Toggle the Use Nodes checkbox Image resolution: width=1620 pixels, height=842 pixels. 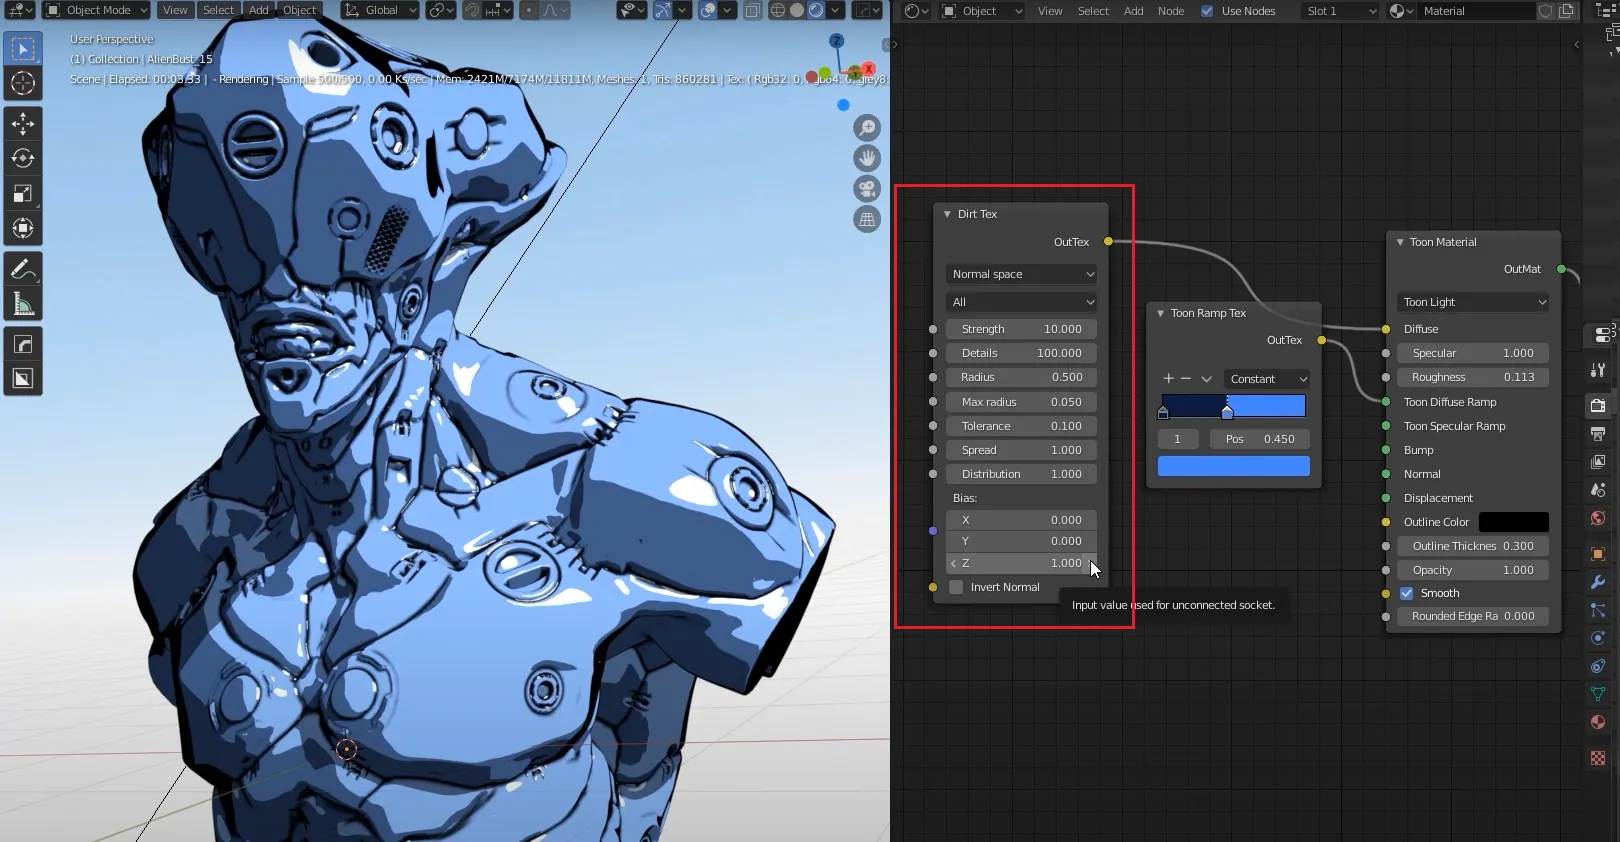point(1207,11)
